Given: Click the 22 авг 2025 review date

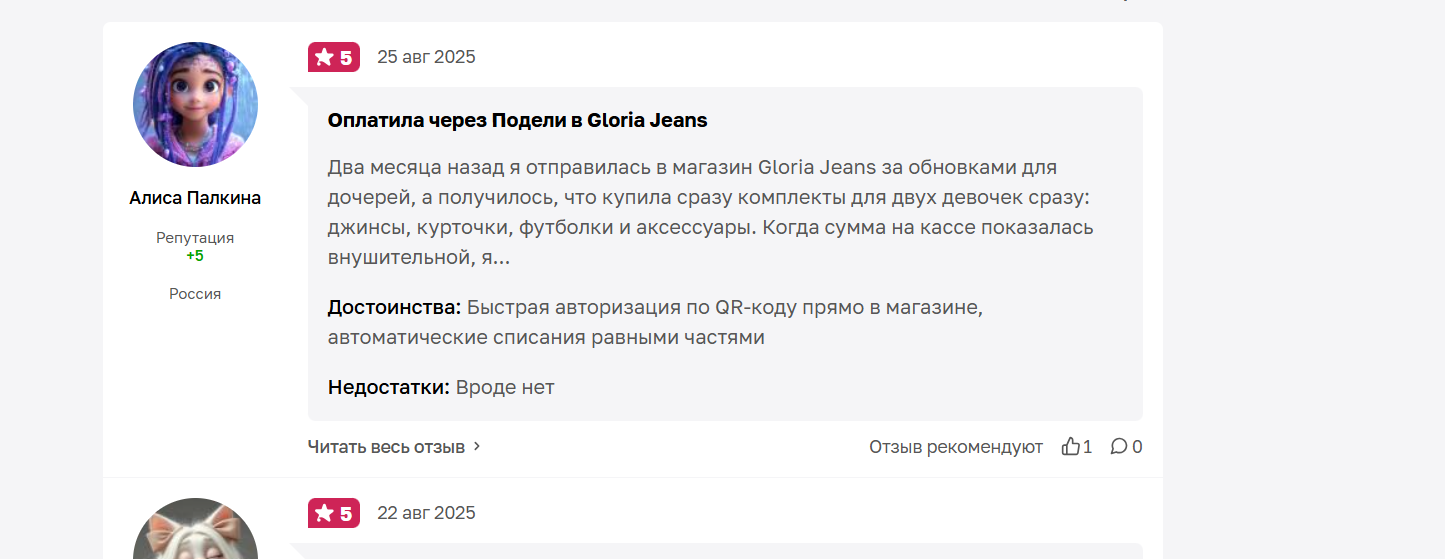Looking at the screenshot, I should point(426,513).
